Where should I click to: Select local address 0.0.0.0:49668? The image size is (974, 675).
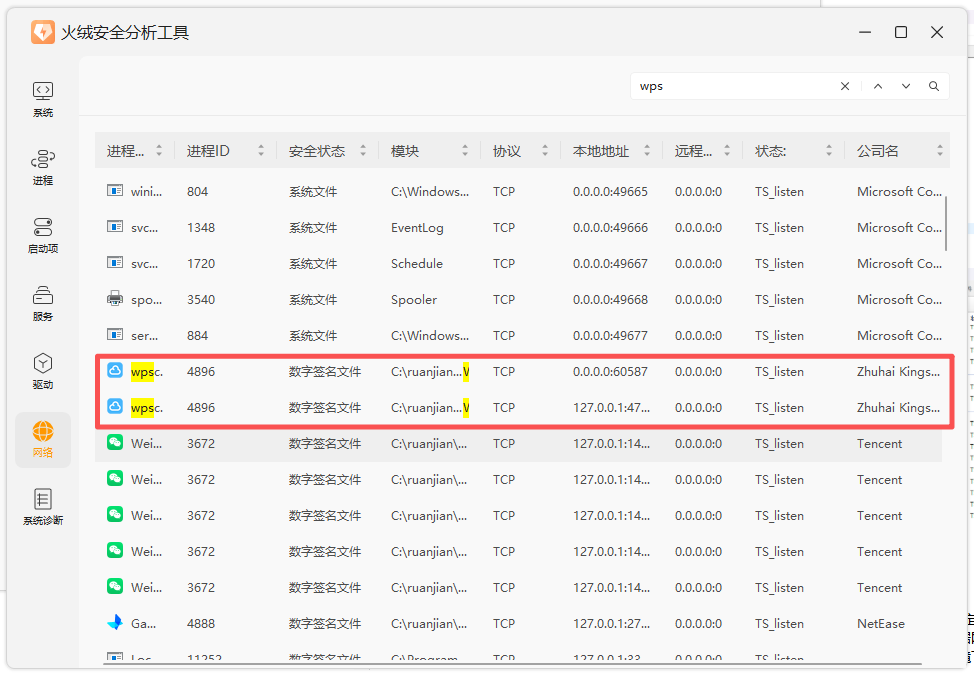[610, 300]
